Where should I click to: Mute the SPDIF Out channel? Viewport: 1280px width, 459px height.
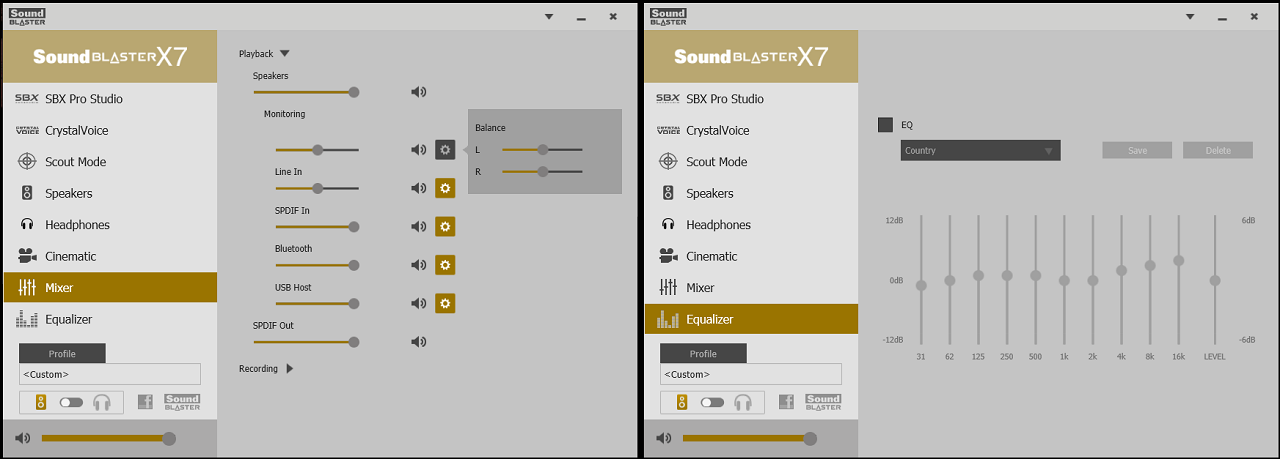click(x=418, y=342)
